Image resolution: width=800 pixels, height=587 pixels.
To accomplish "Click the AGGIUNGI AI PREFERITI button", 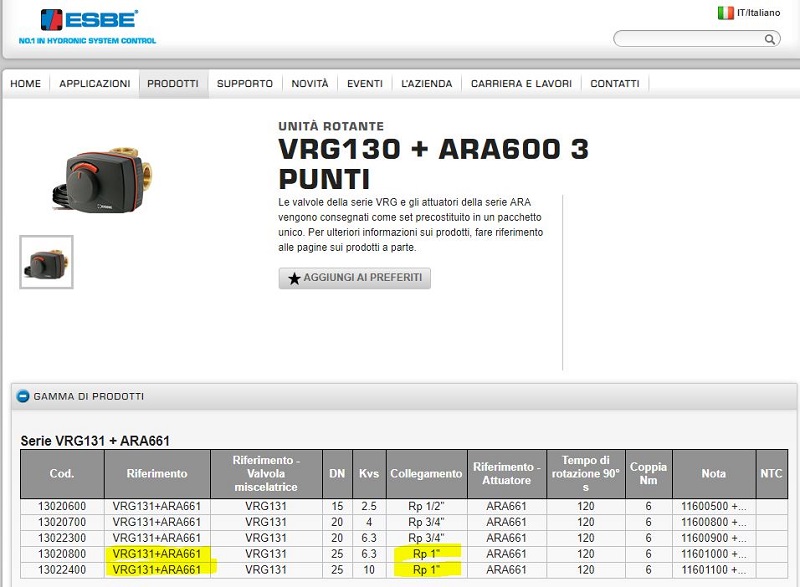I will (x=355, y=278).
